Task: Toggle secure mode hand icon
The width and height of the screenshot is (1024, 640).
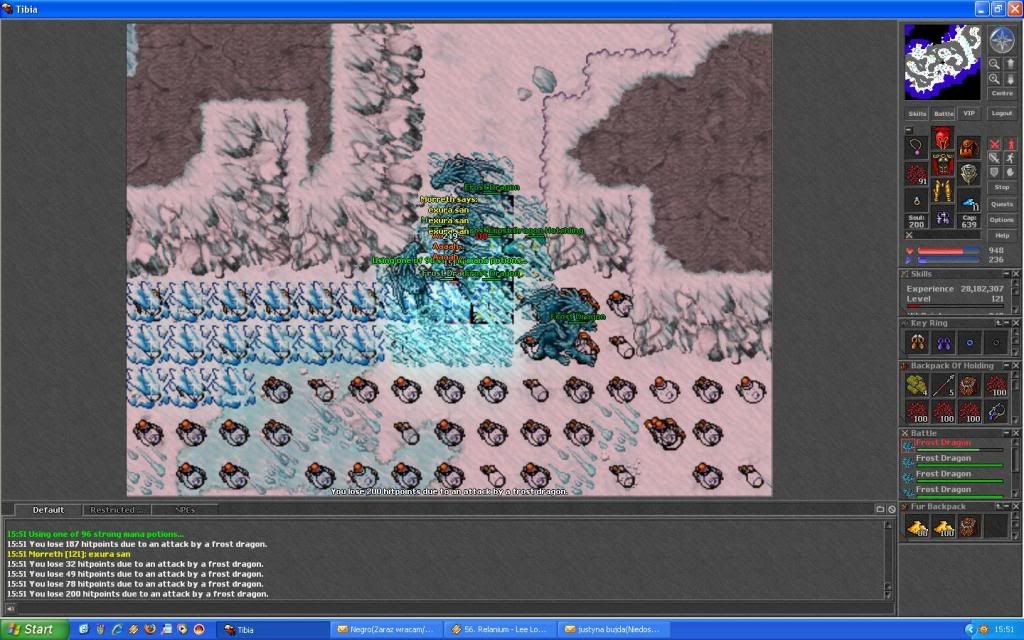Action: tap(1010, 172)
